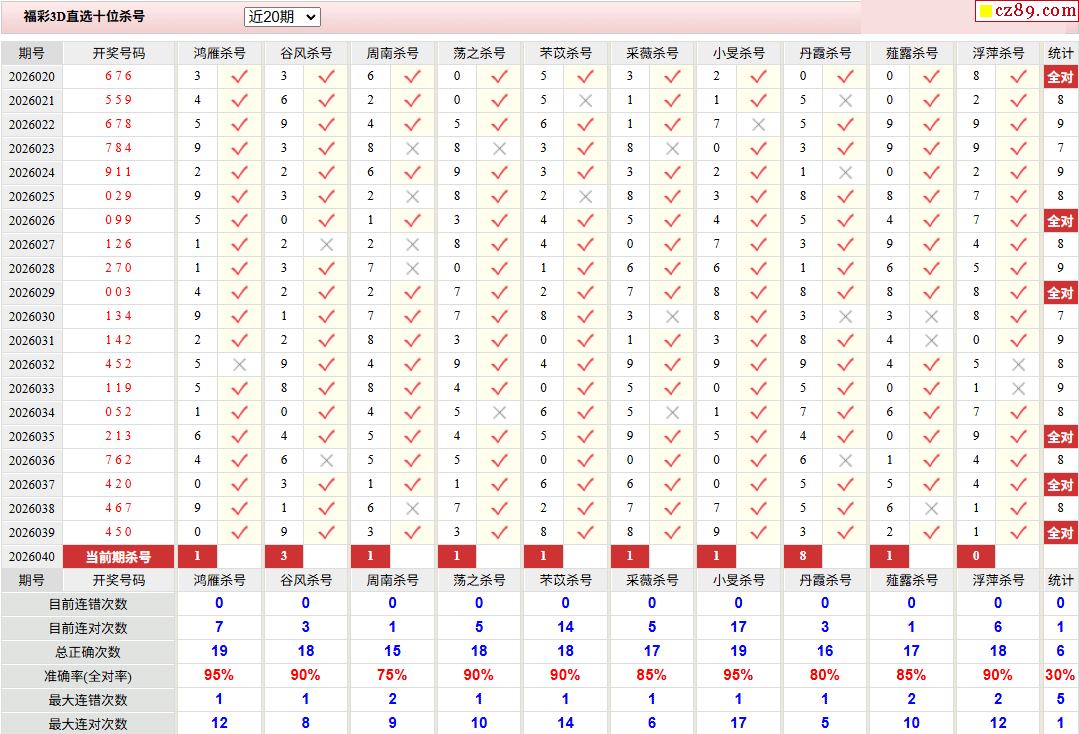Screen dimensions: 1079x734
Task: Click the 全对 badge in row 2026020
Action: point(1060,76)
